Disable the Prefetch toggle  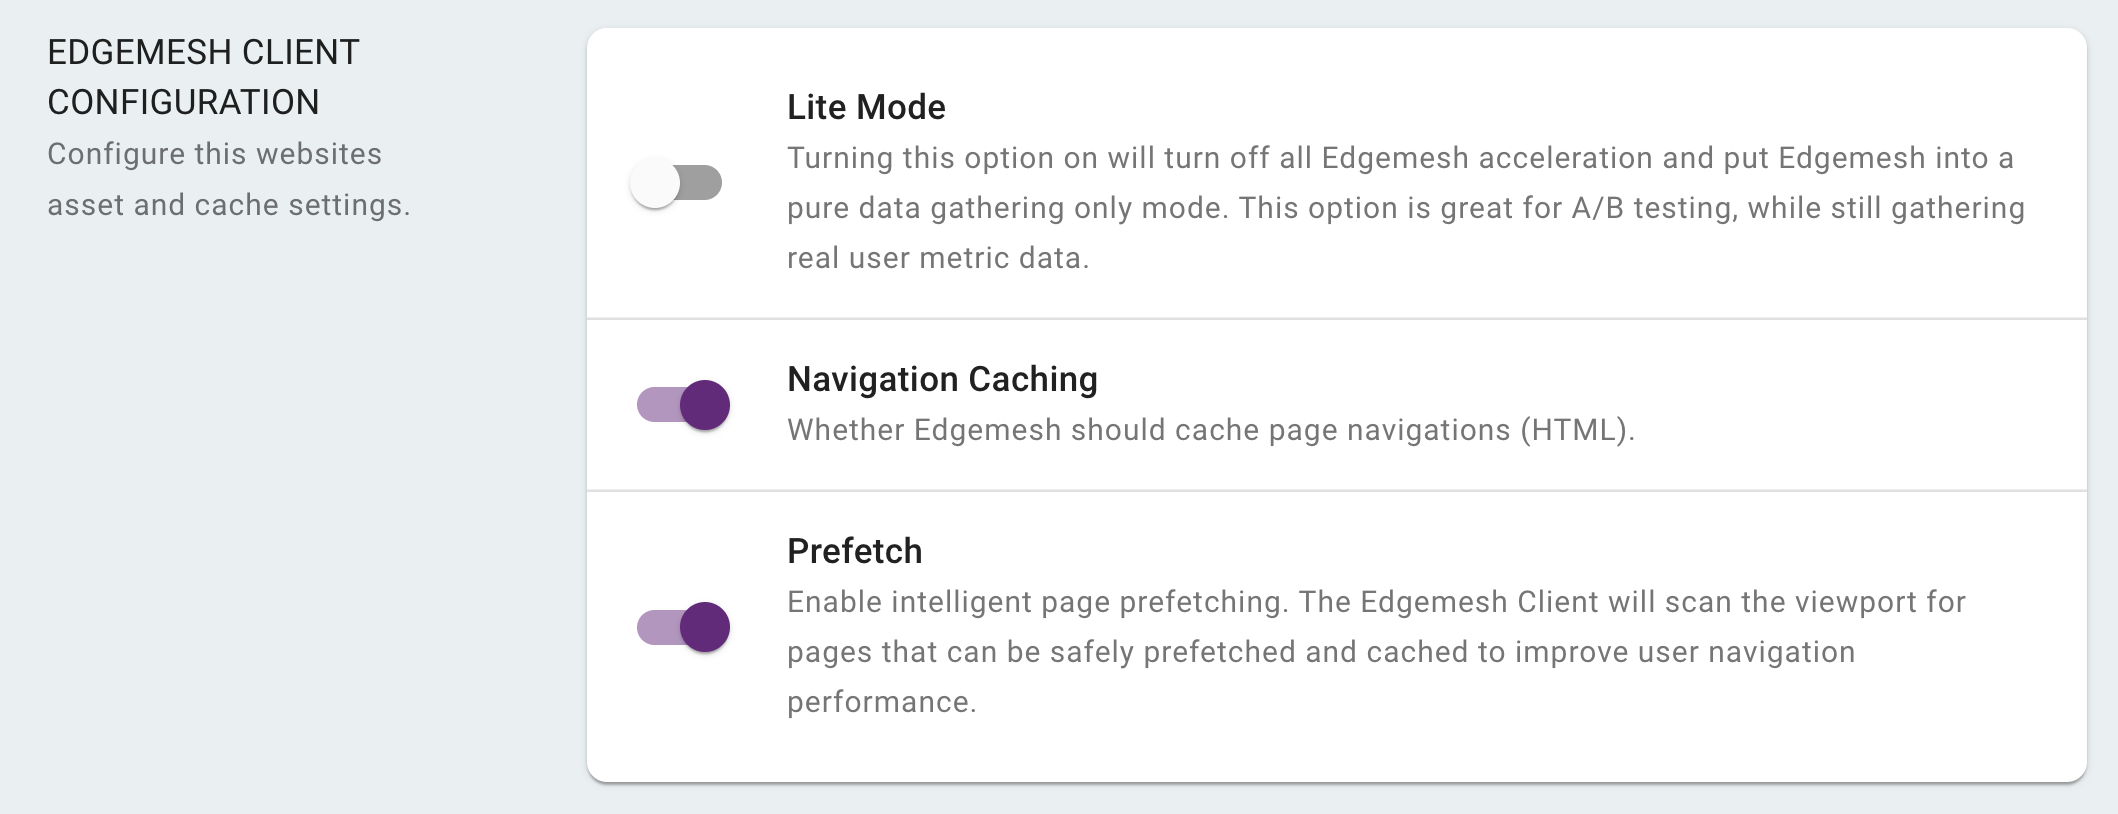684,627
